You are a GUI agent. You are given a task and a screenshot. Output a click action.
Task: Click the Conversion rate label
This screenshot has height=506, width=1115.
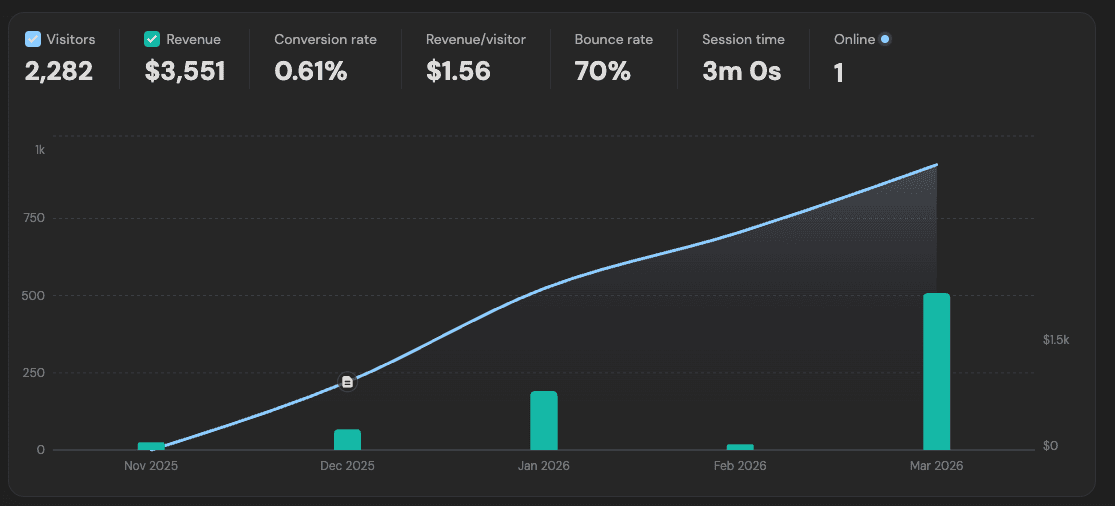326,40
